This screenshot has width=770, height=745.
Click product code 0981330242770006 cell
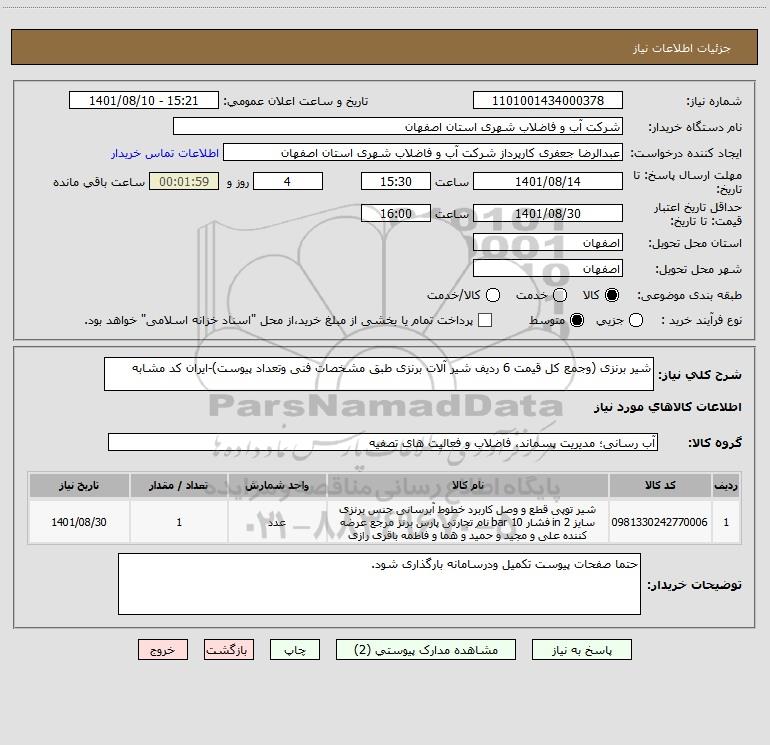[660, 522]
